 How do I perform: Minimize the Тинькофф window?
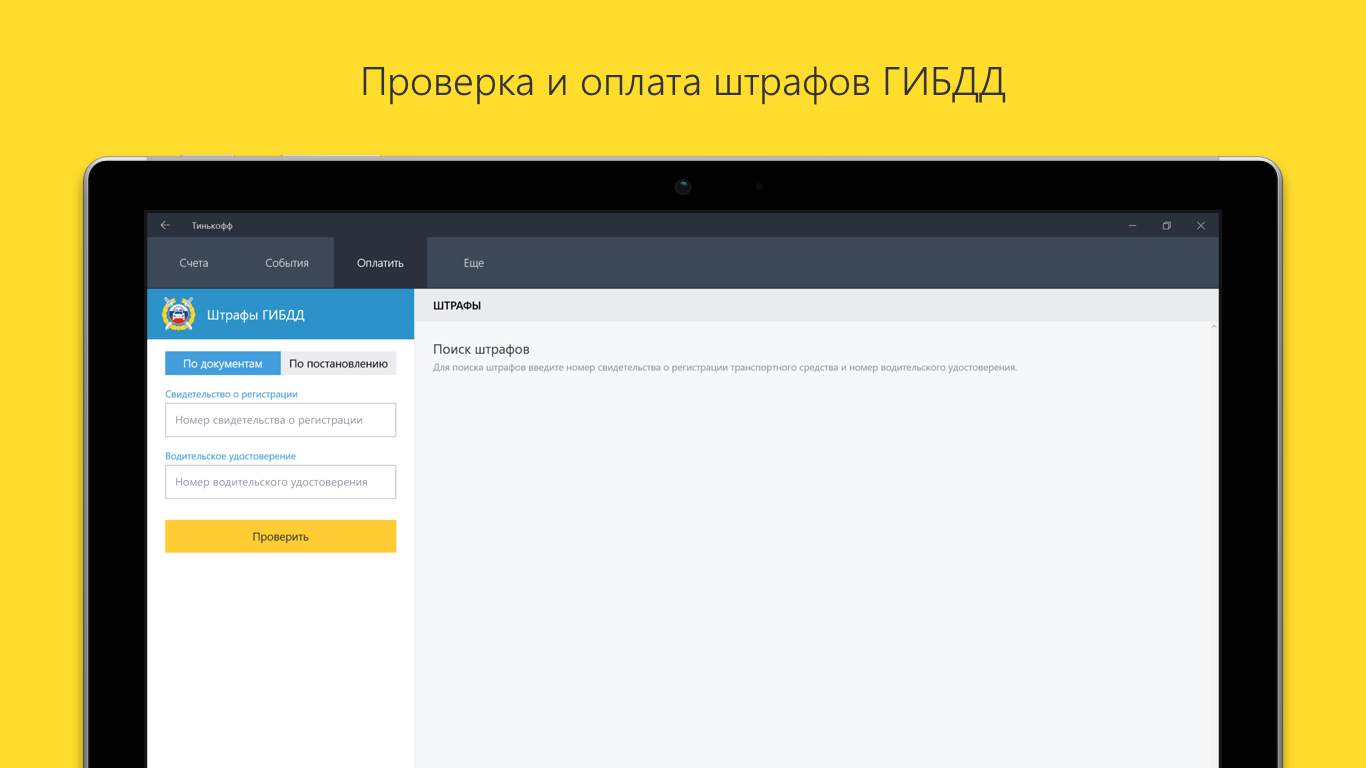pos(1132,225)
